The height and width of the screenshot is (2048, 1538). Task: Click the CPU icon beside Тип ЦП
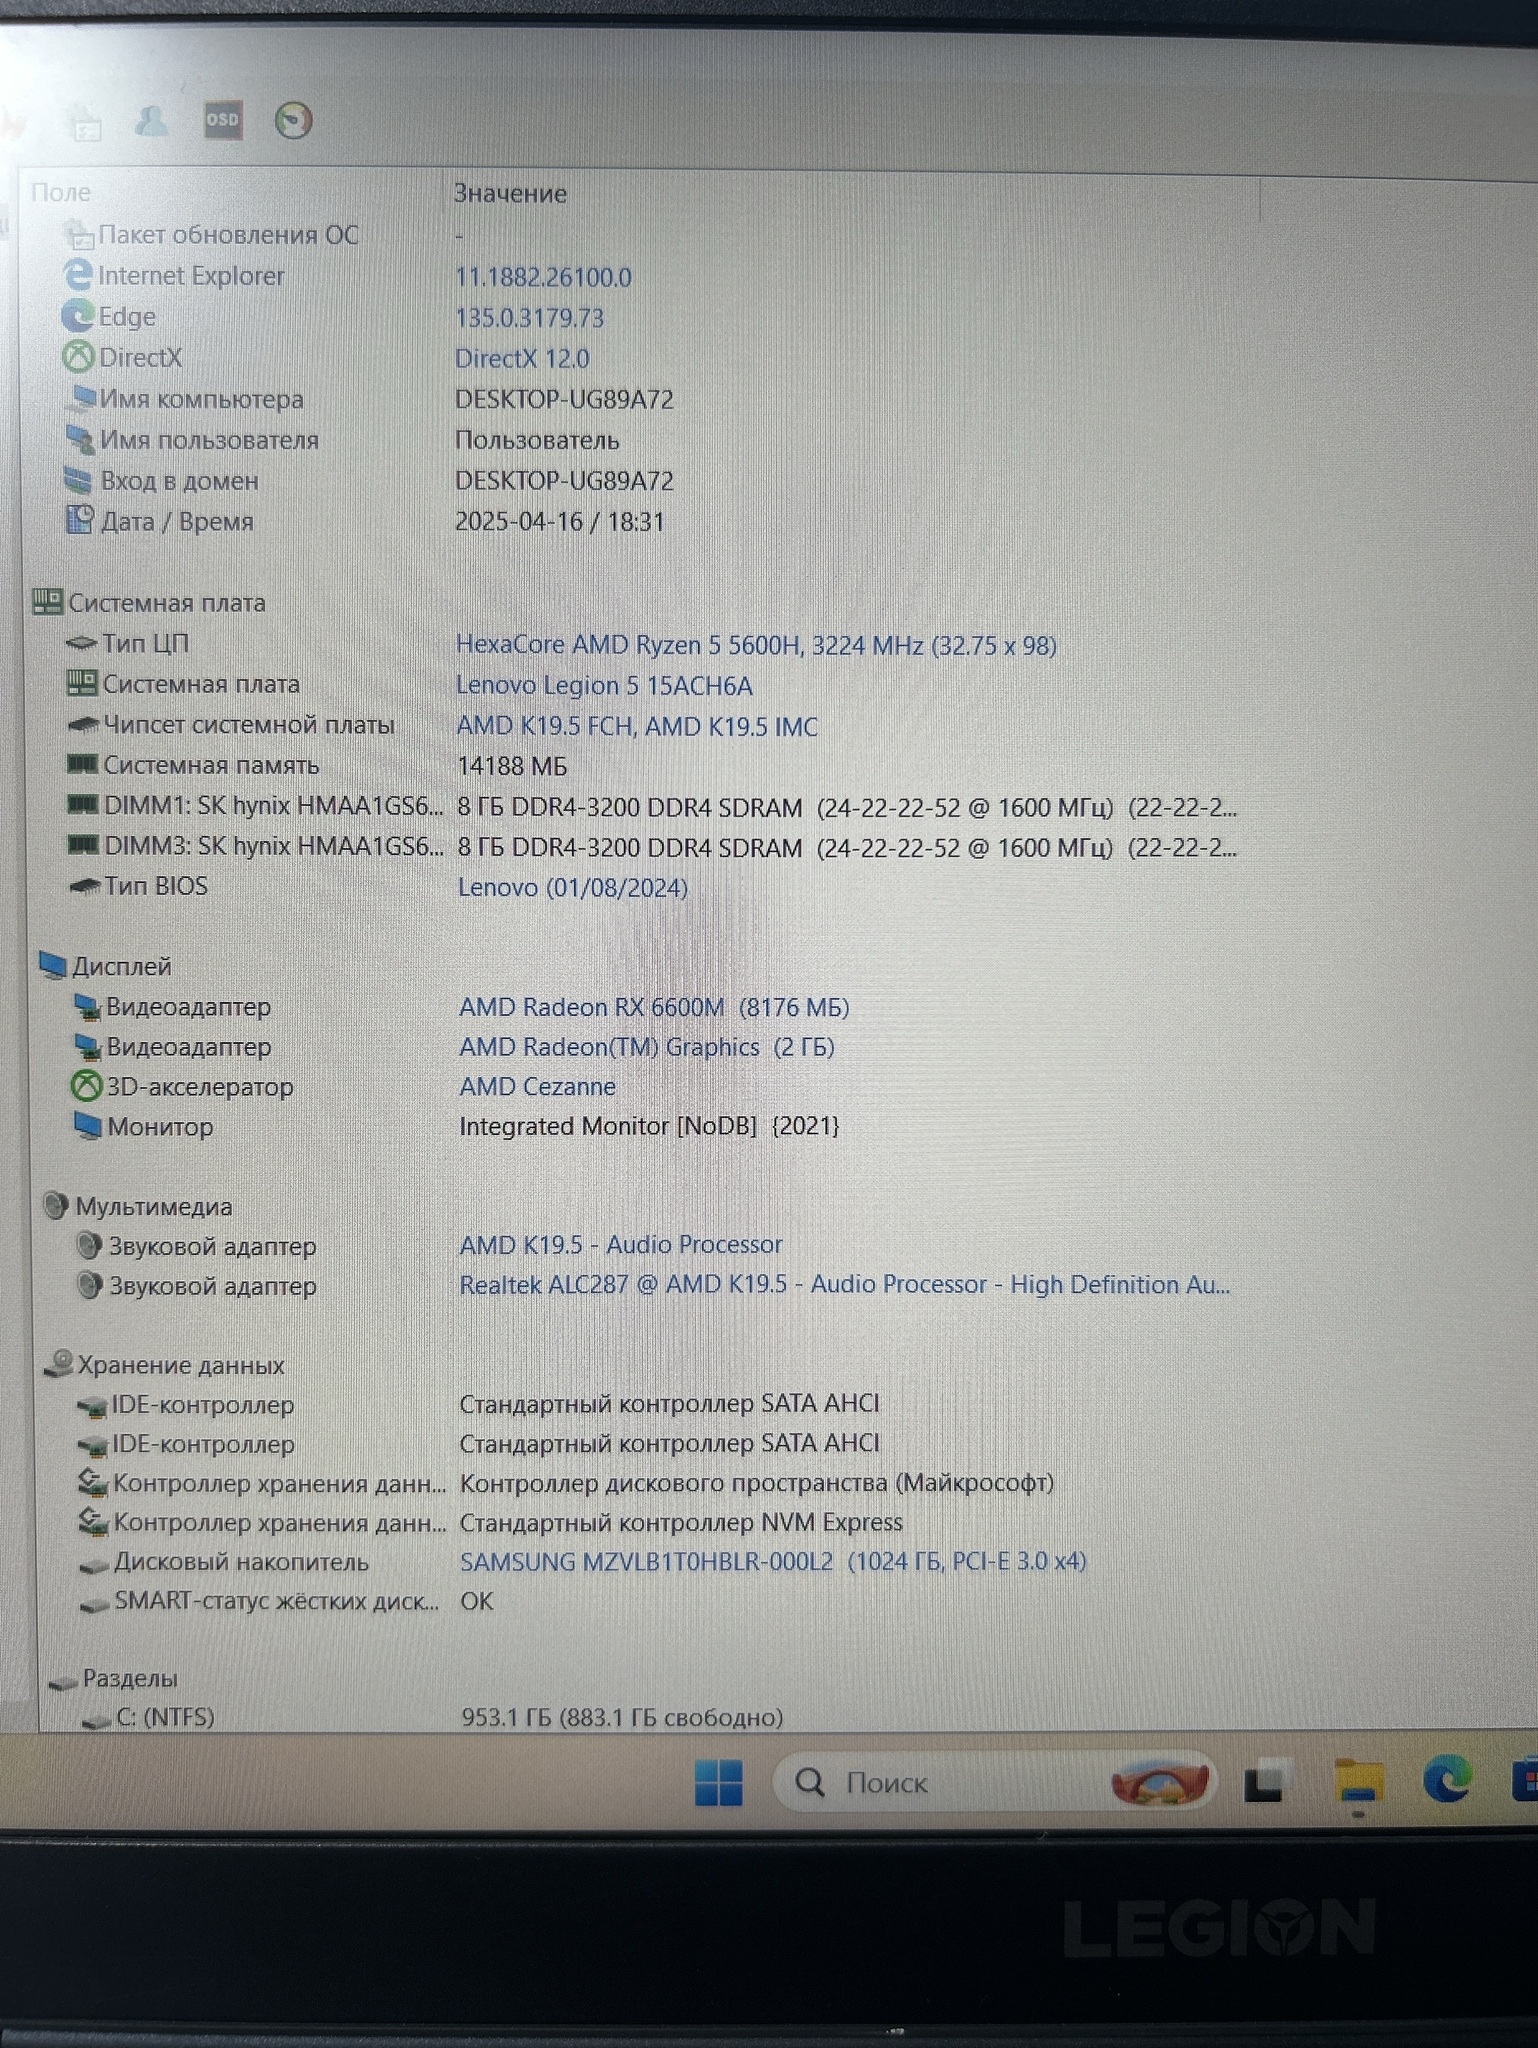coord(81,643)
